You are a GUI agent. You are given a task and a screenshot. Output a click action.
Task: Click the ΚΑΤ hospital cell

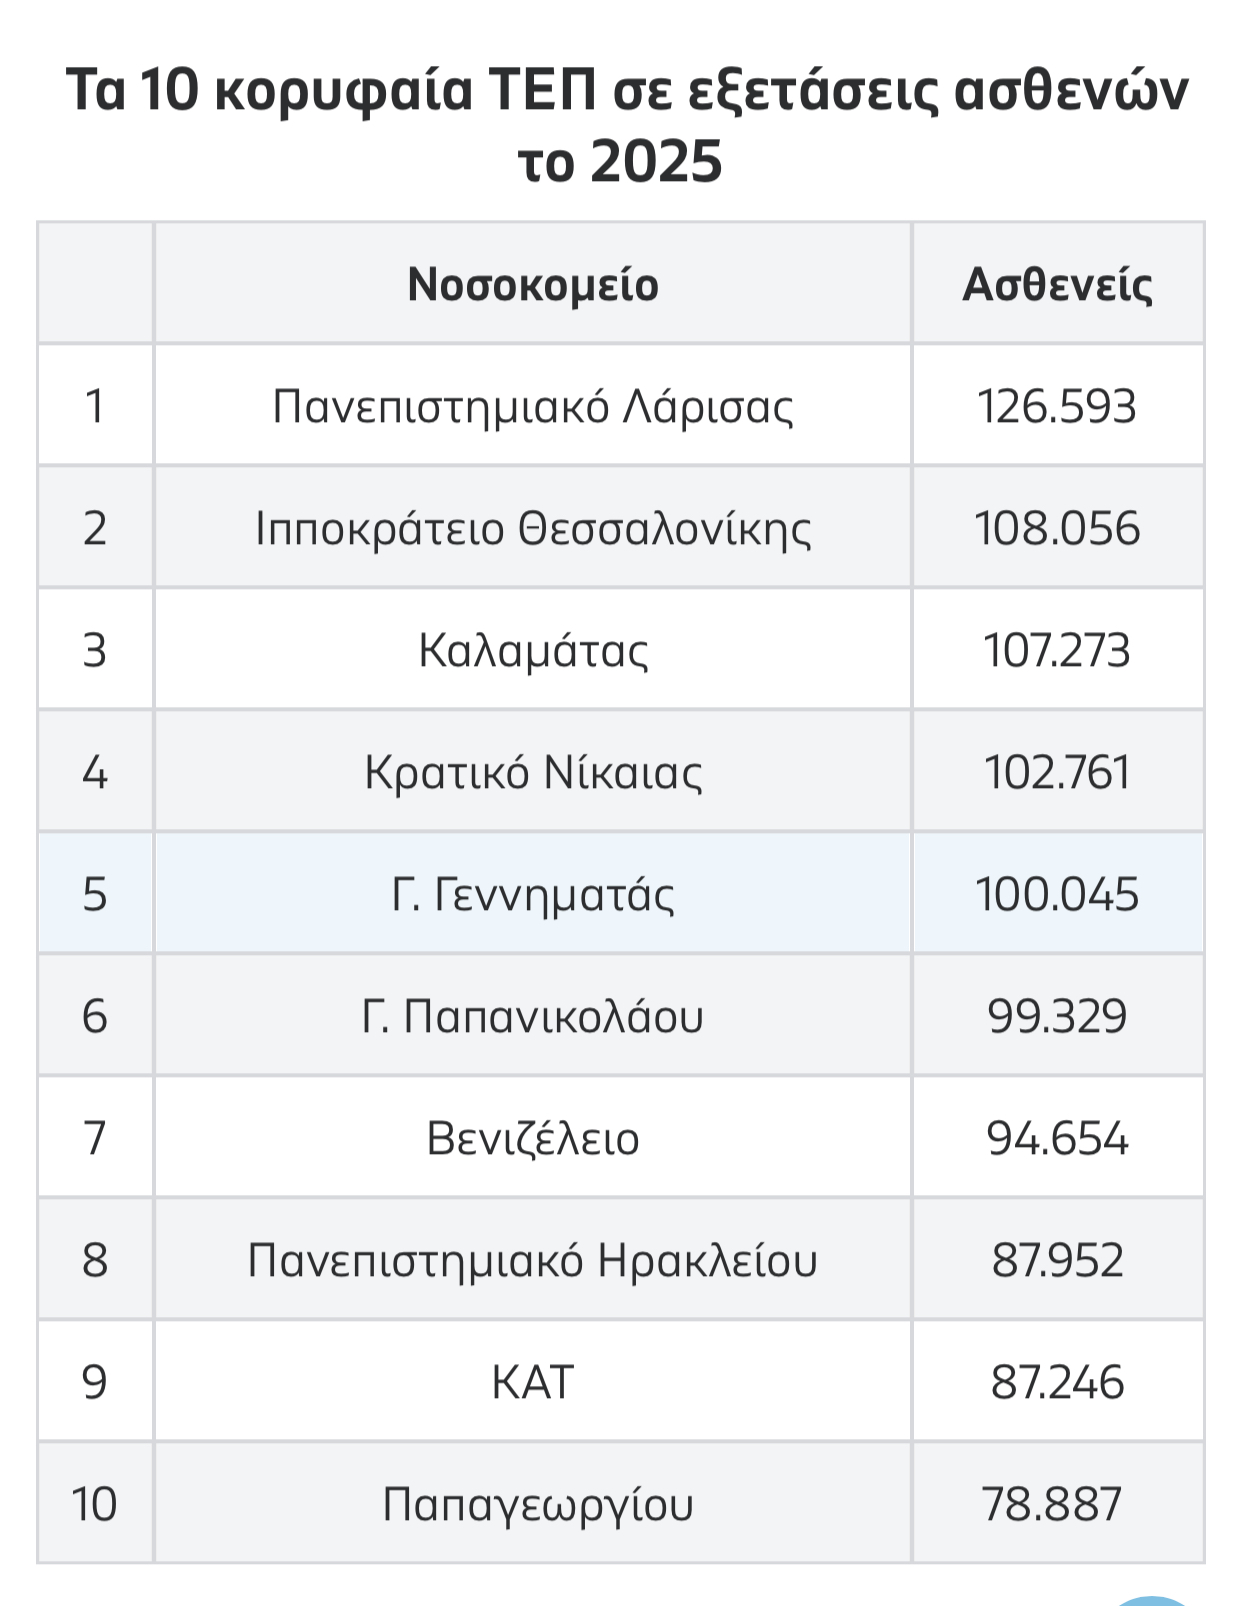pos(533,1383)
